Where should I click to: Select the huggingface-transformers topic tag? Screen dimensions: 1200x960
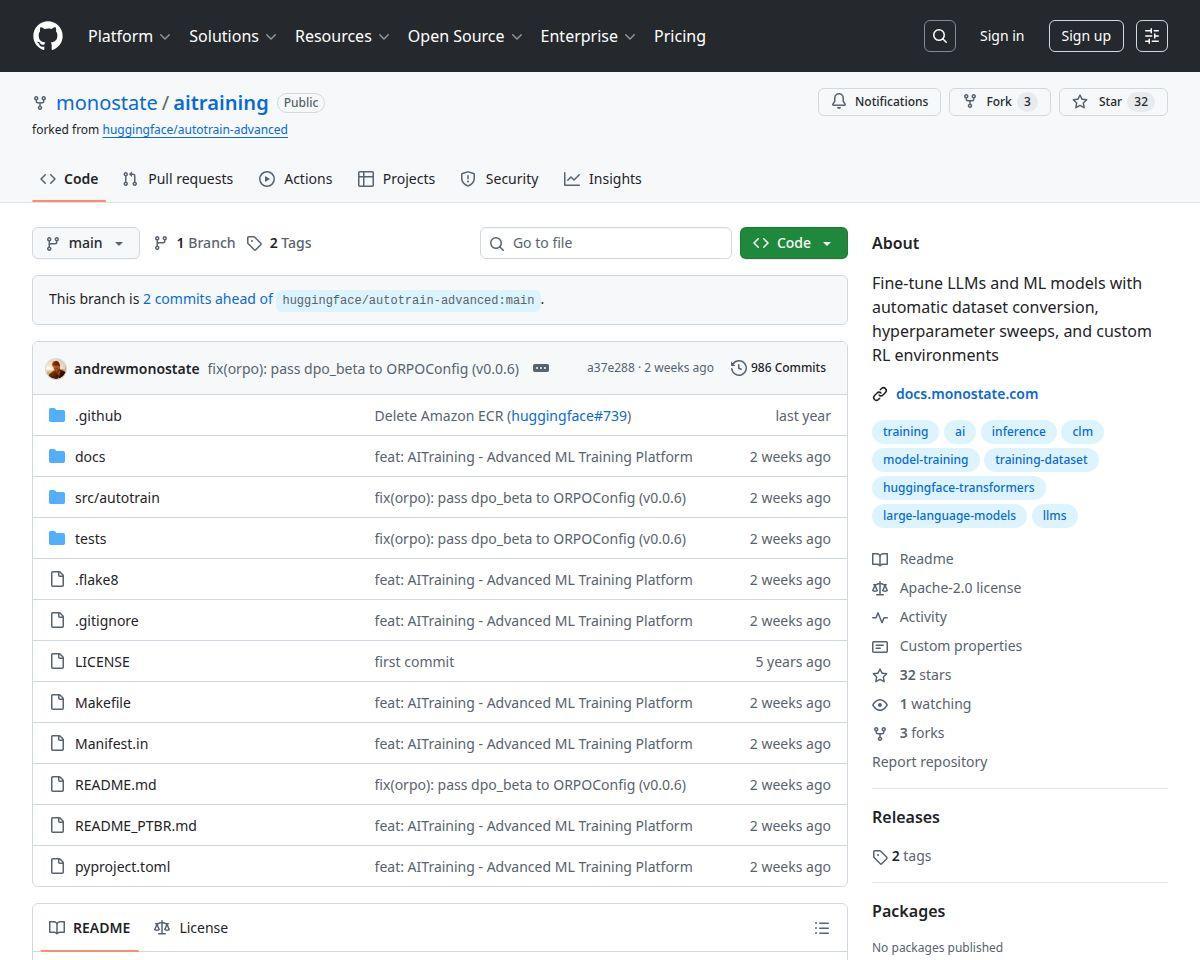tap(959, 488)
